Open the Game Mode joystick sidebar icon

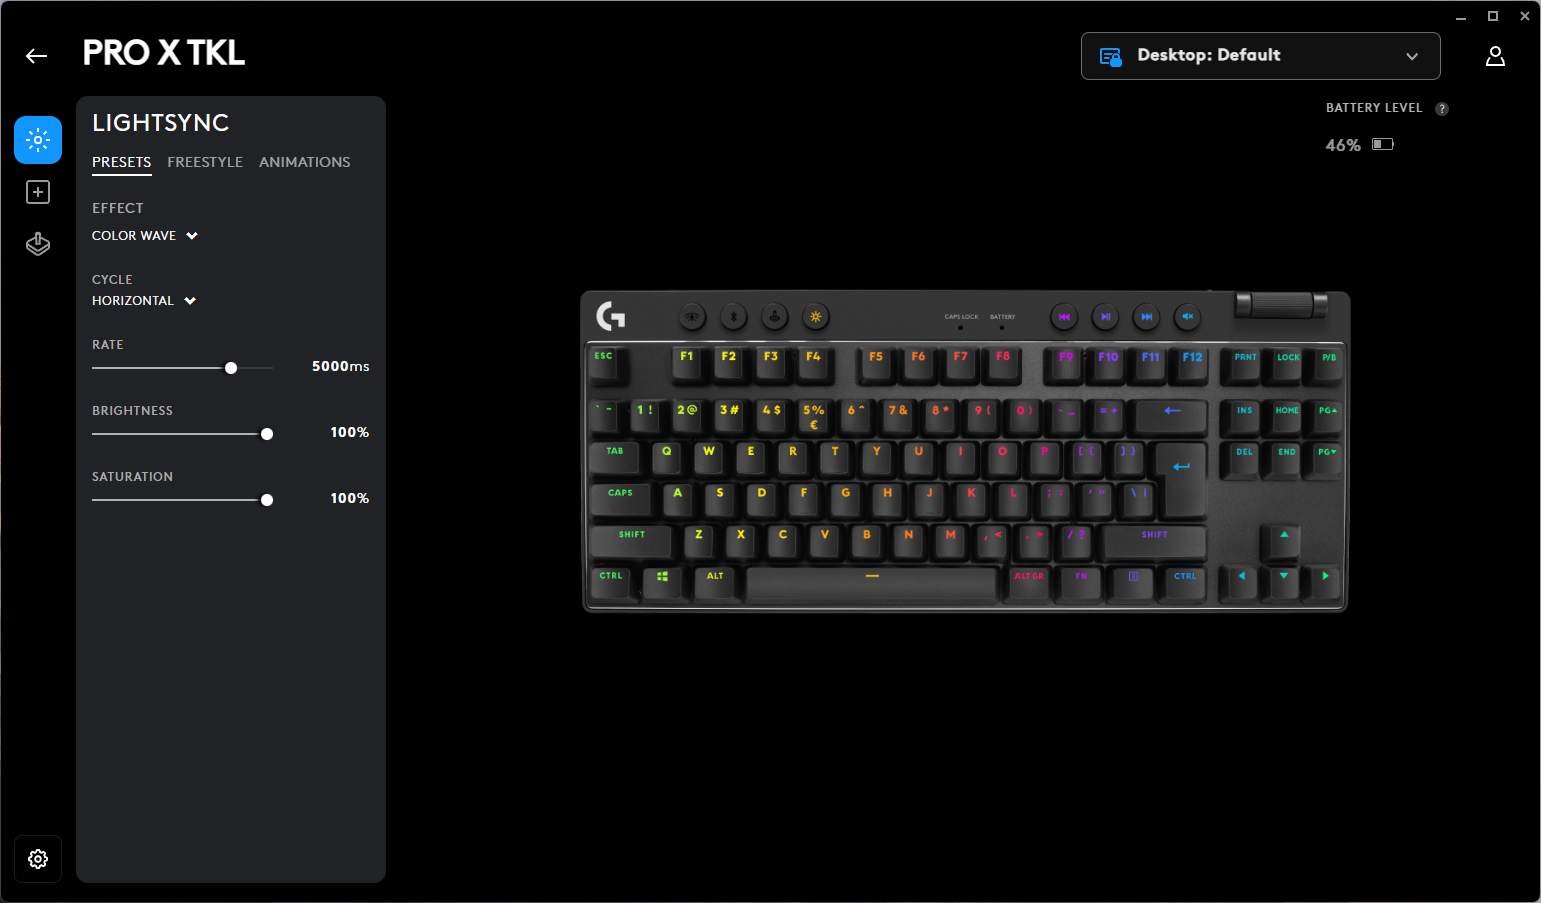coord(38,244)
